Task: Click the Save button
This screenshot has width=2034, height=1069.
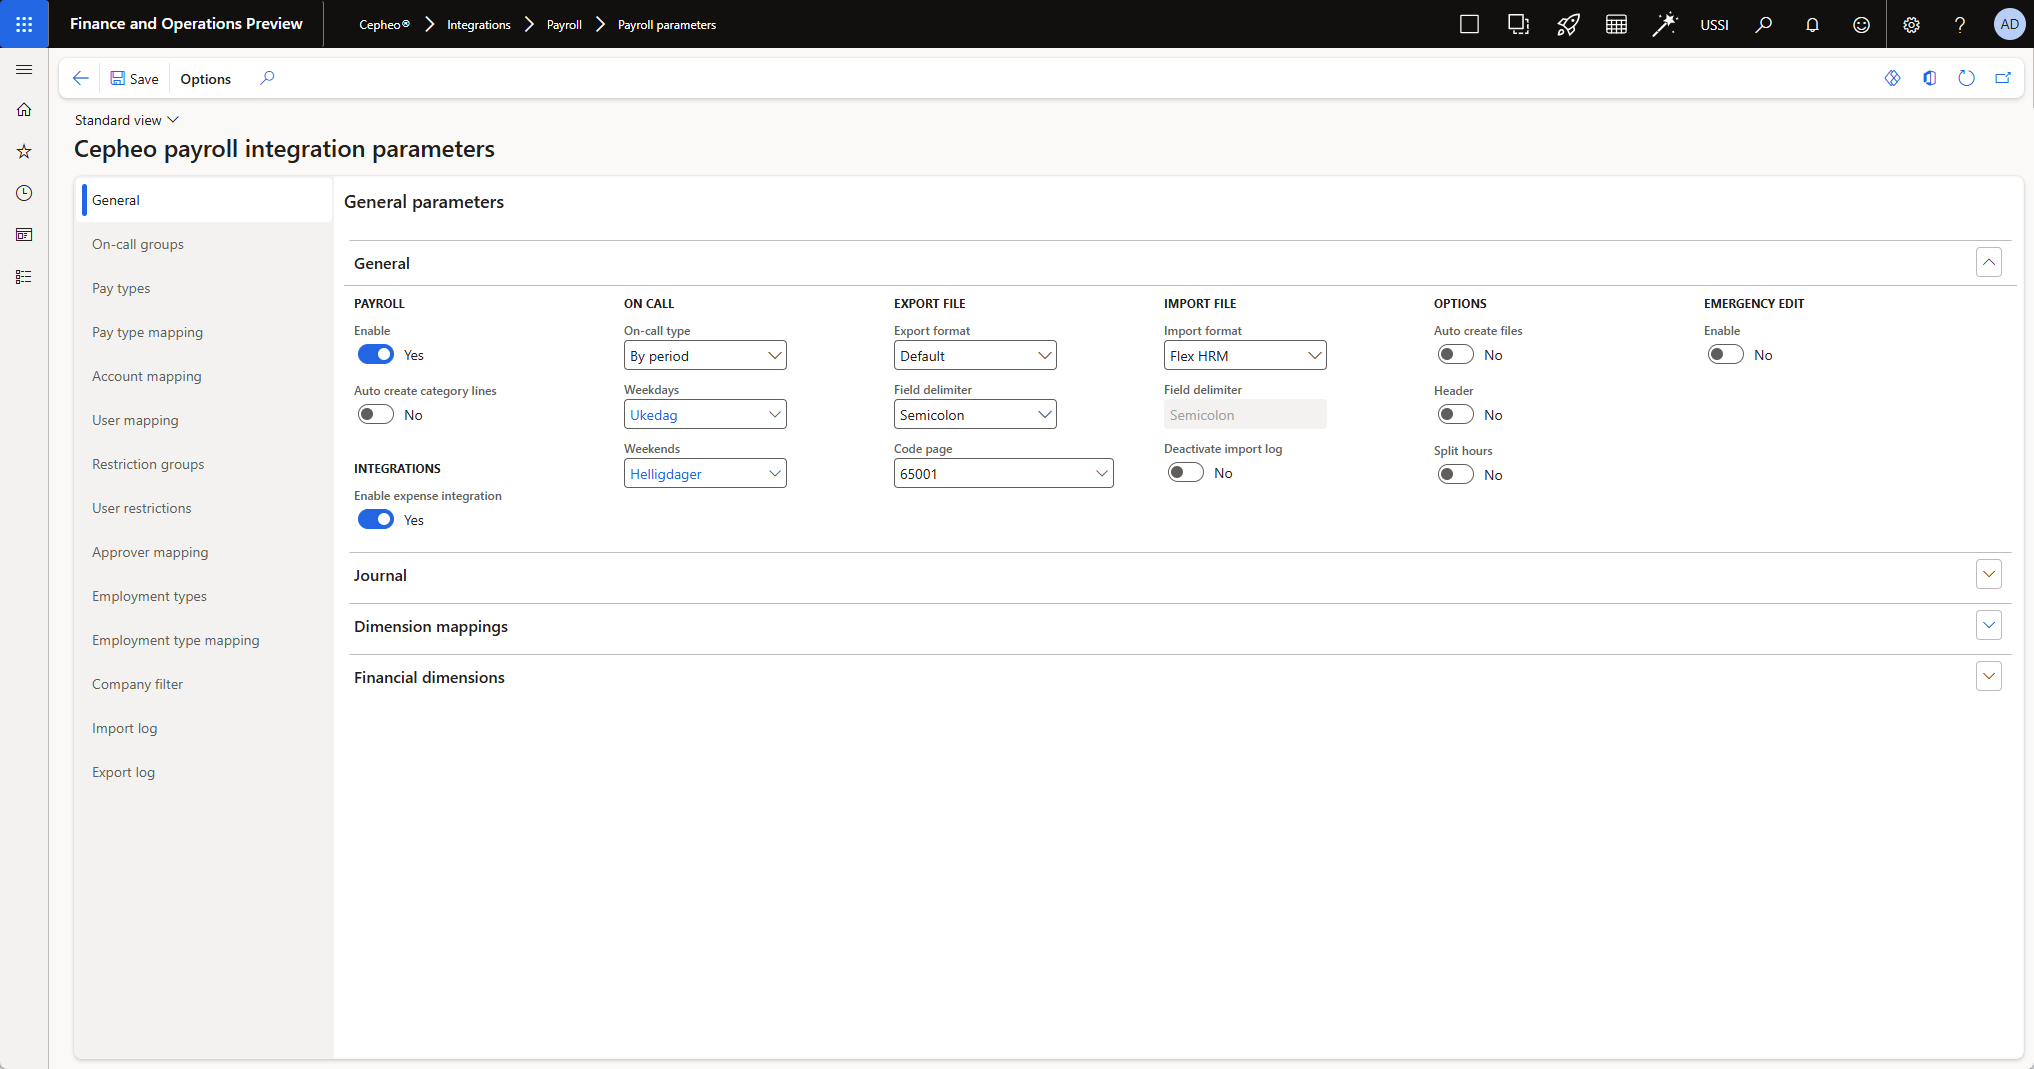Action: coord(134,79)
